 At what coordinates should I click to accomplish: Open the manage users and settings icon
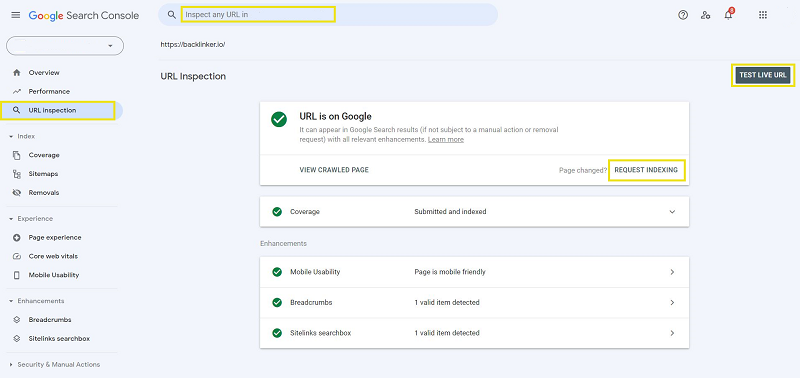click(x=706, y=15)
